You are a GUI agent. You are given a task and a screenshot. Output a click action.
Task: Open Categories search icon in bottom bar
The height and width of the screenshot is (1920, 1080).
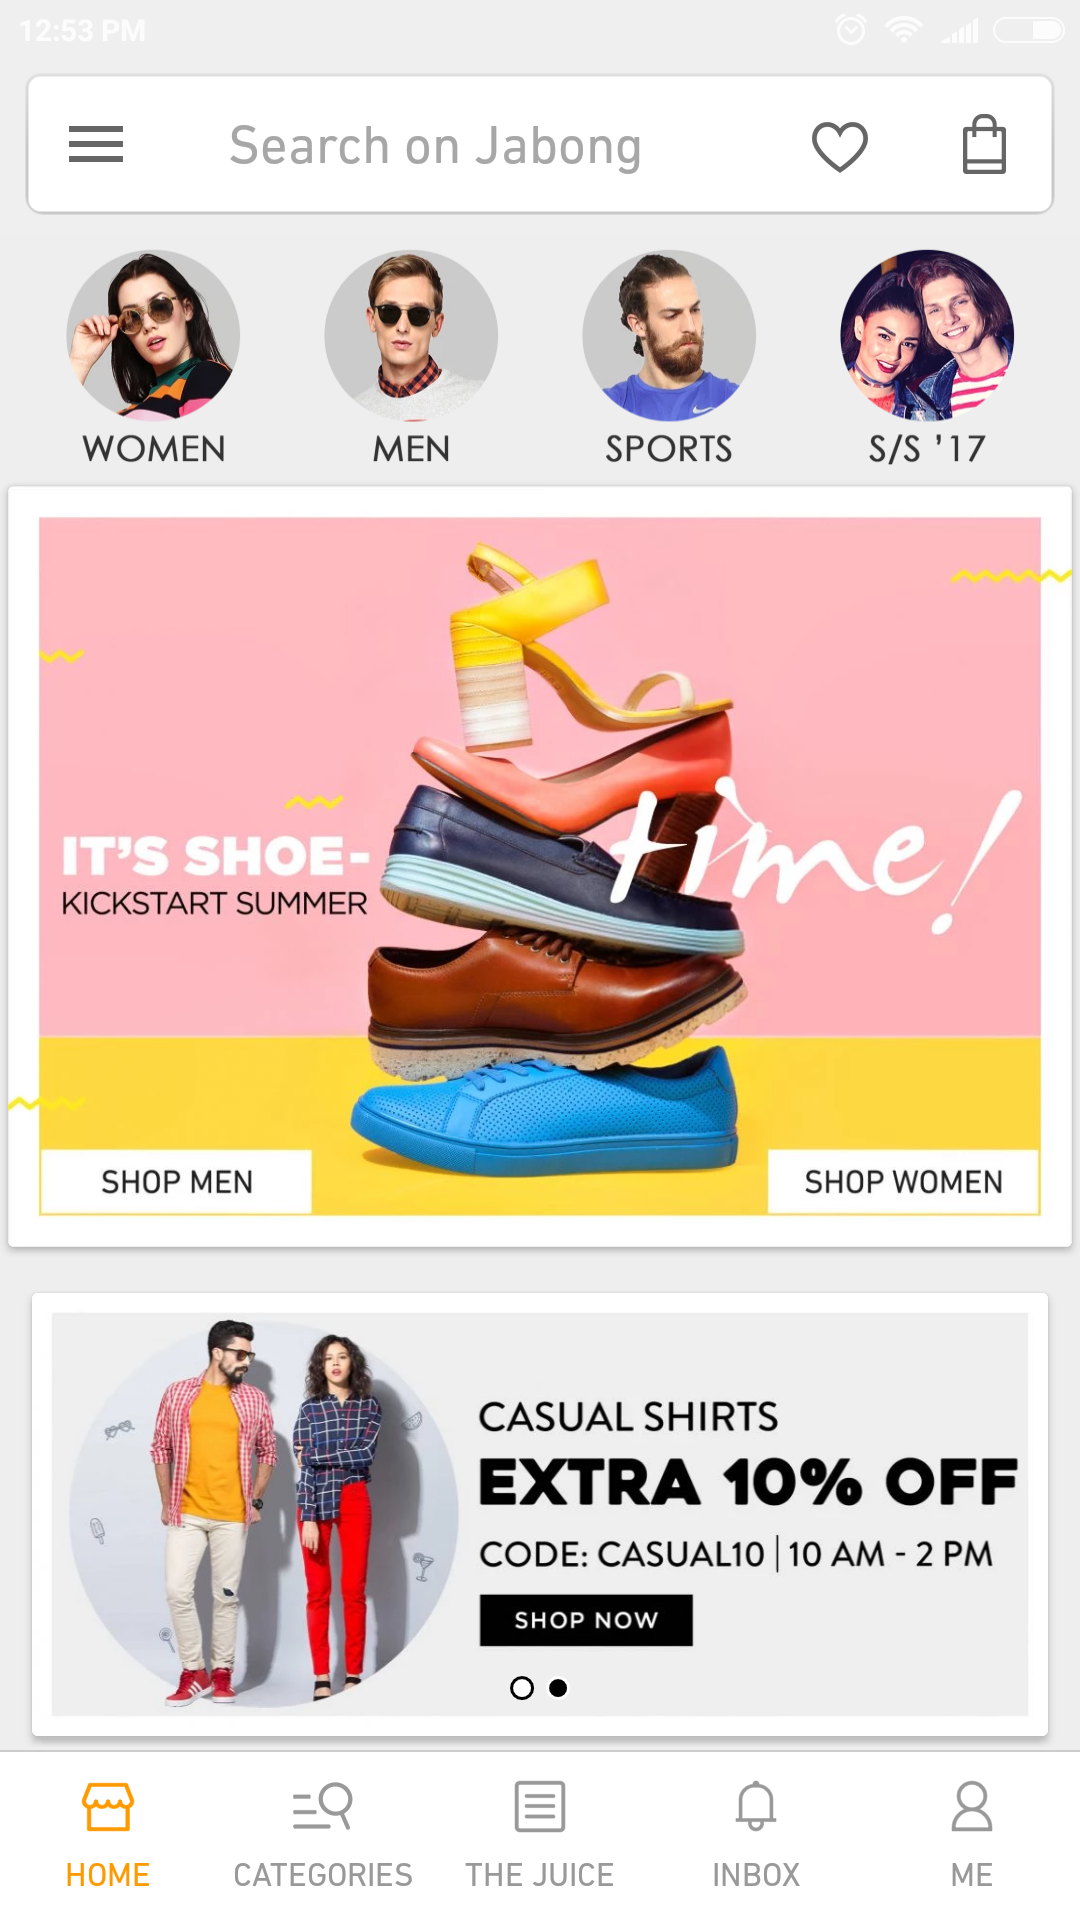[323, 1806]
